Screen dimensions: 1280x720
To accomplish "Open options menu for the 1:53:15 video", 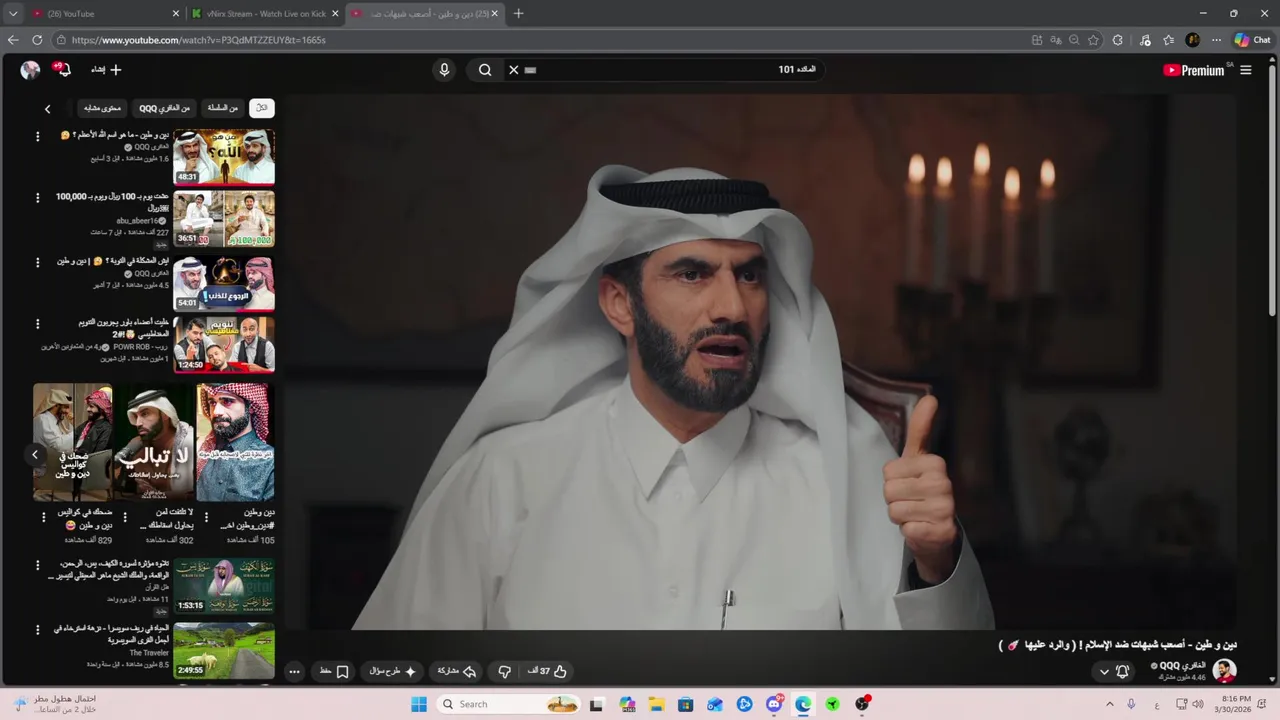I will click(x=38, y=565).
